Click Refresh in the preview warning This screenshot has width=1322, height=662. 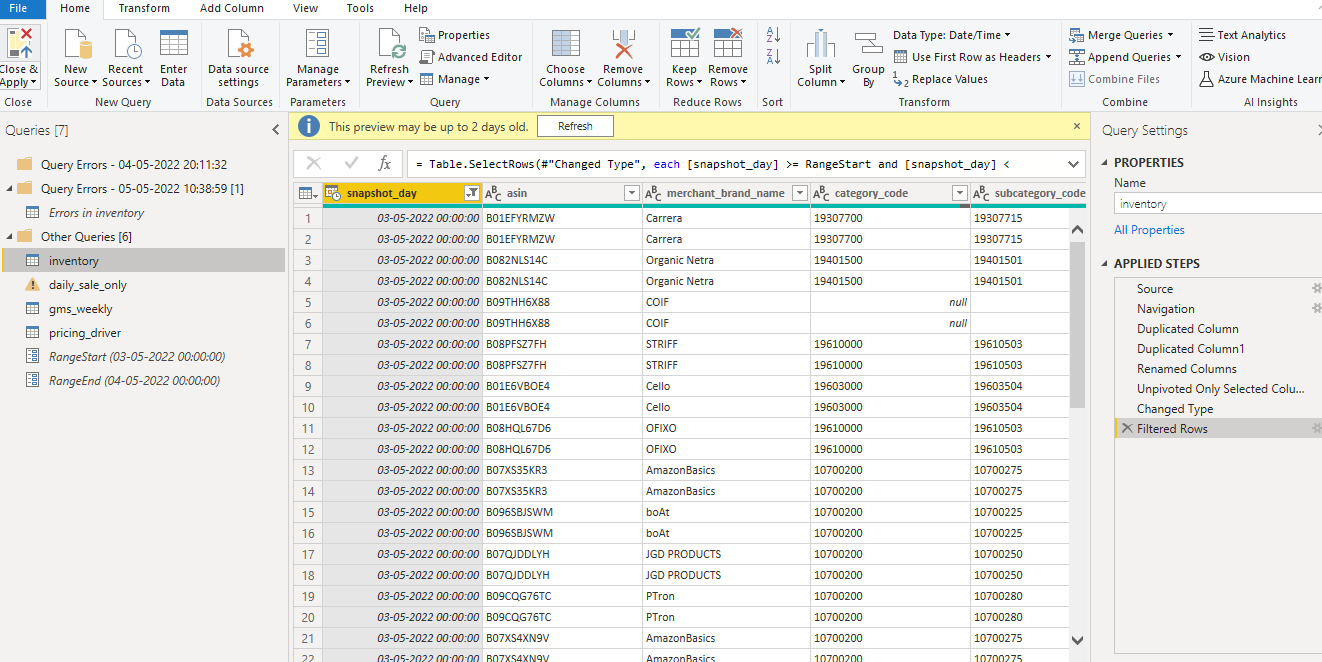tap(575, 126)
